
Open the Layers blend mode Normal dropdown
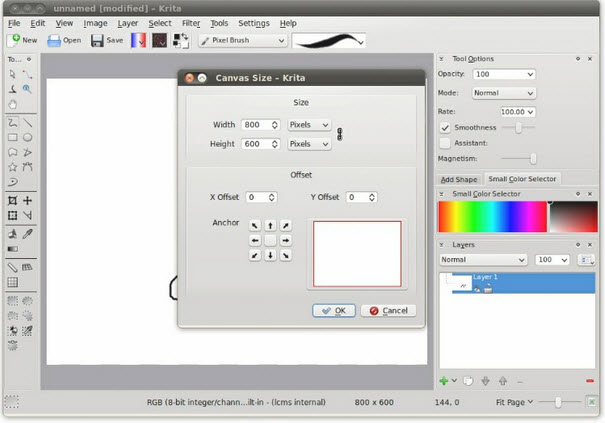tap(483, 260)
